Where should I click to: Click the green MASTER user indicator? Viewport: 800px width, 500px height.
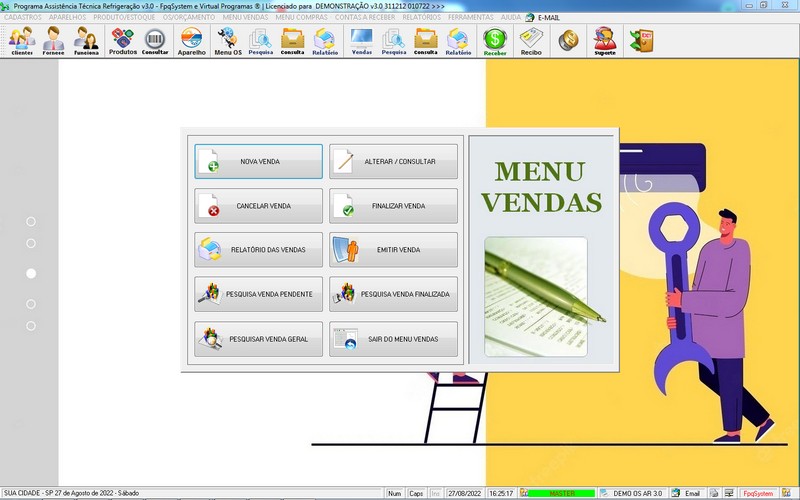561,493
